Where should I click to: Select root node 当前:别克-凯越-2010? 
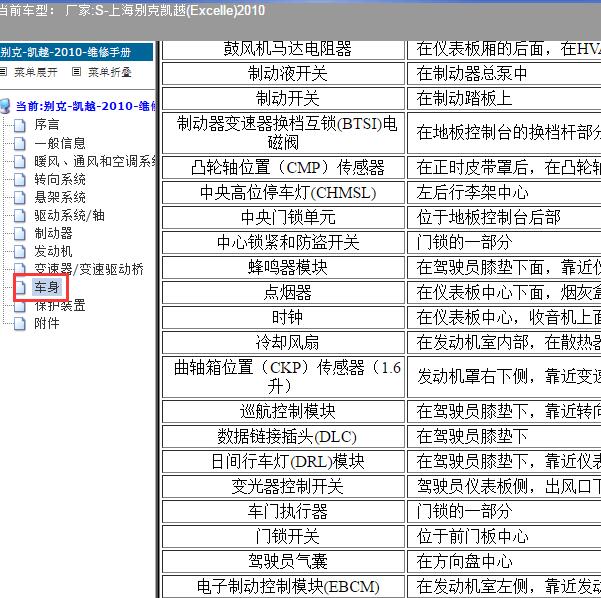[86, 106]
